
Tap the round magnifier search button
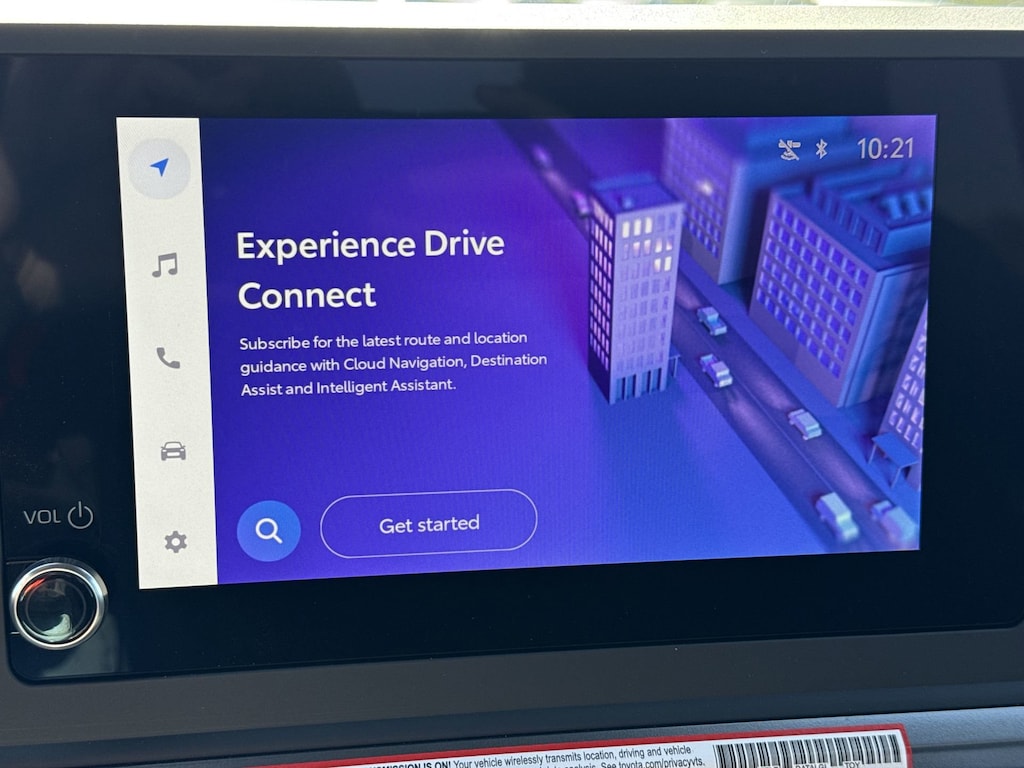268,530
